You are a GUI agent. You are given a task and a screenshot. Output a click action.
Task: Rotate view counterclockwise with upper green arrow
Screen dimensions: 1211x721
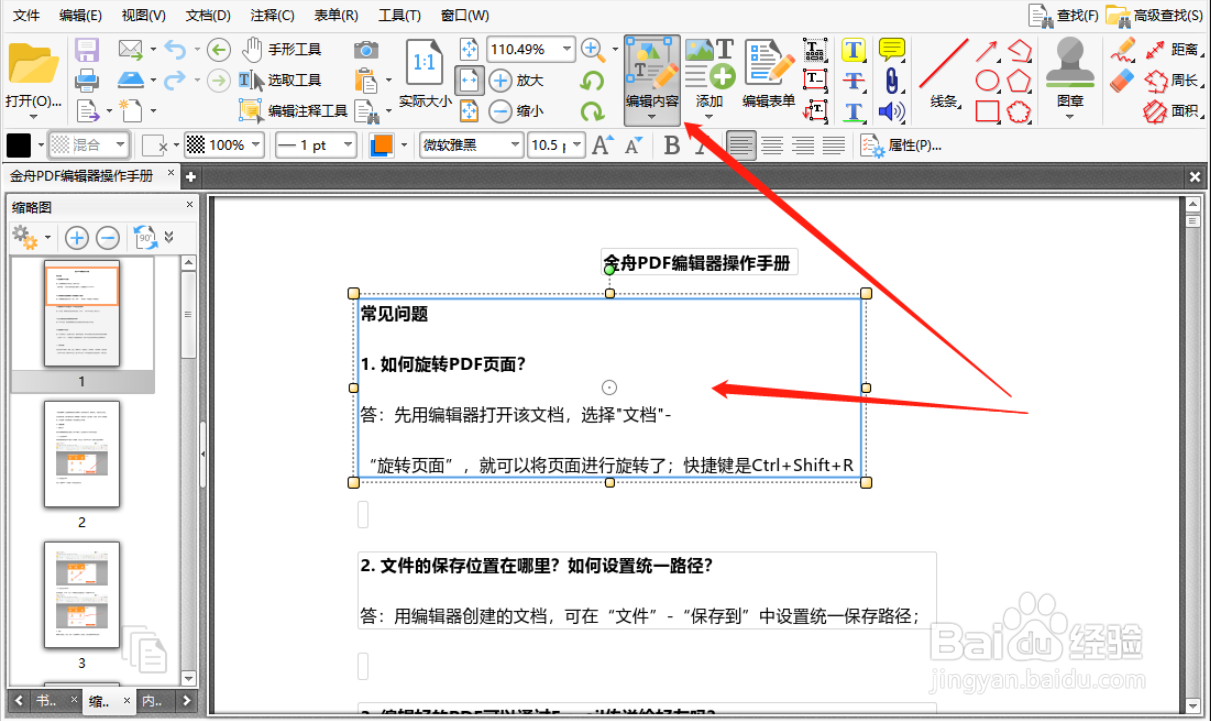click(592, 80)
